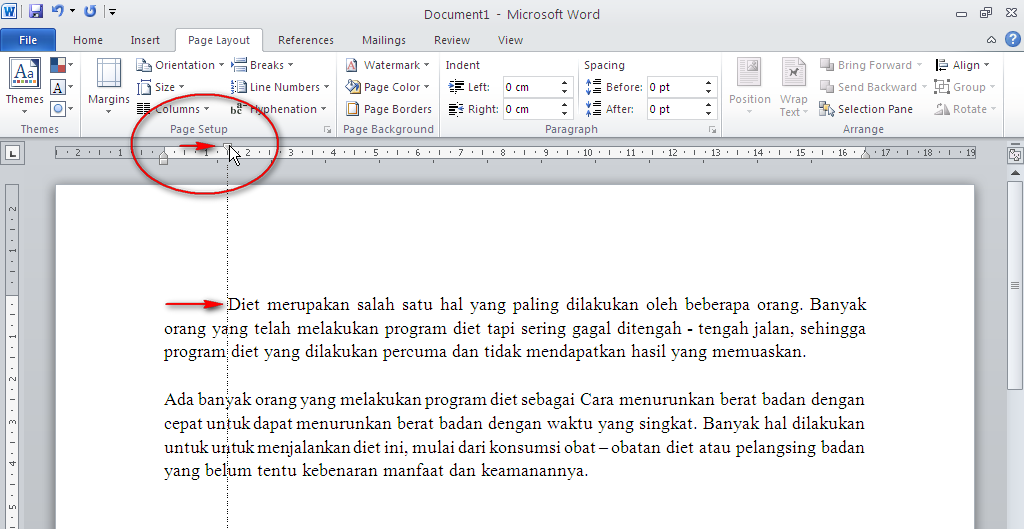
Task: Open the Breaks dropdown
Action: click(x=263, y=65)
